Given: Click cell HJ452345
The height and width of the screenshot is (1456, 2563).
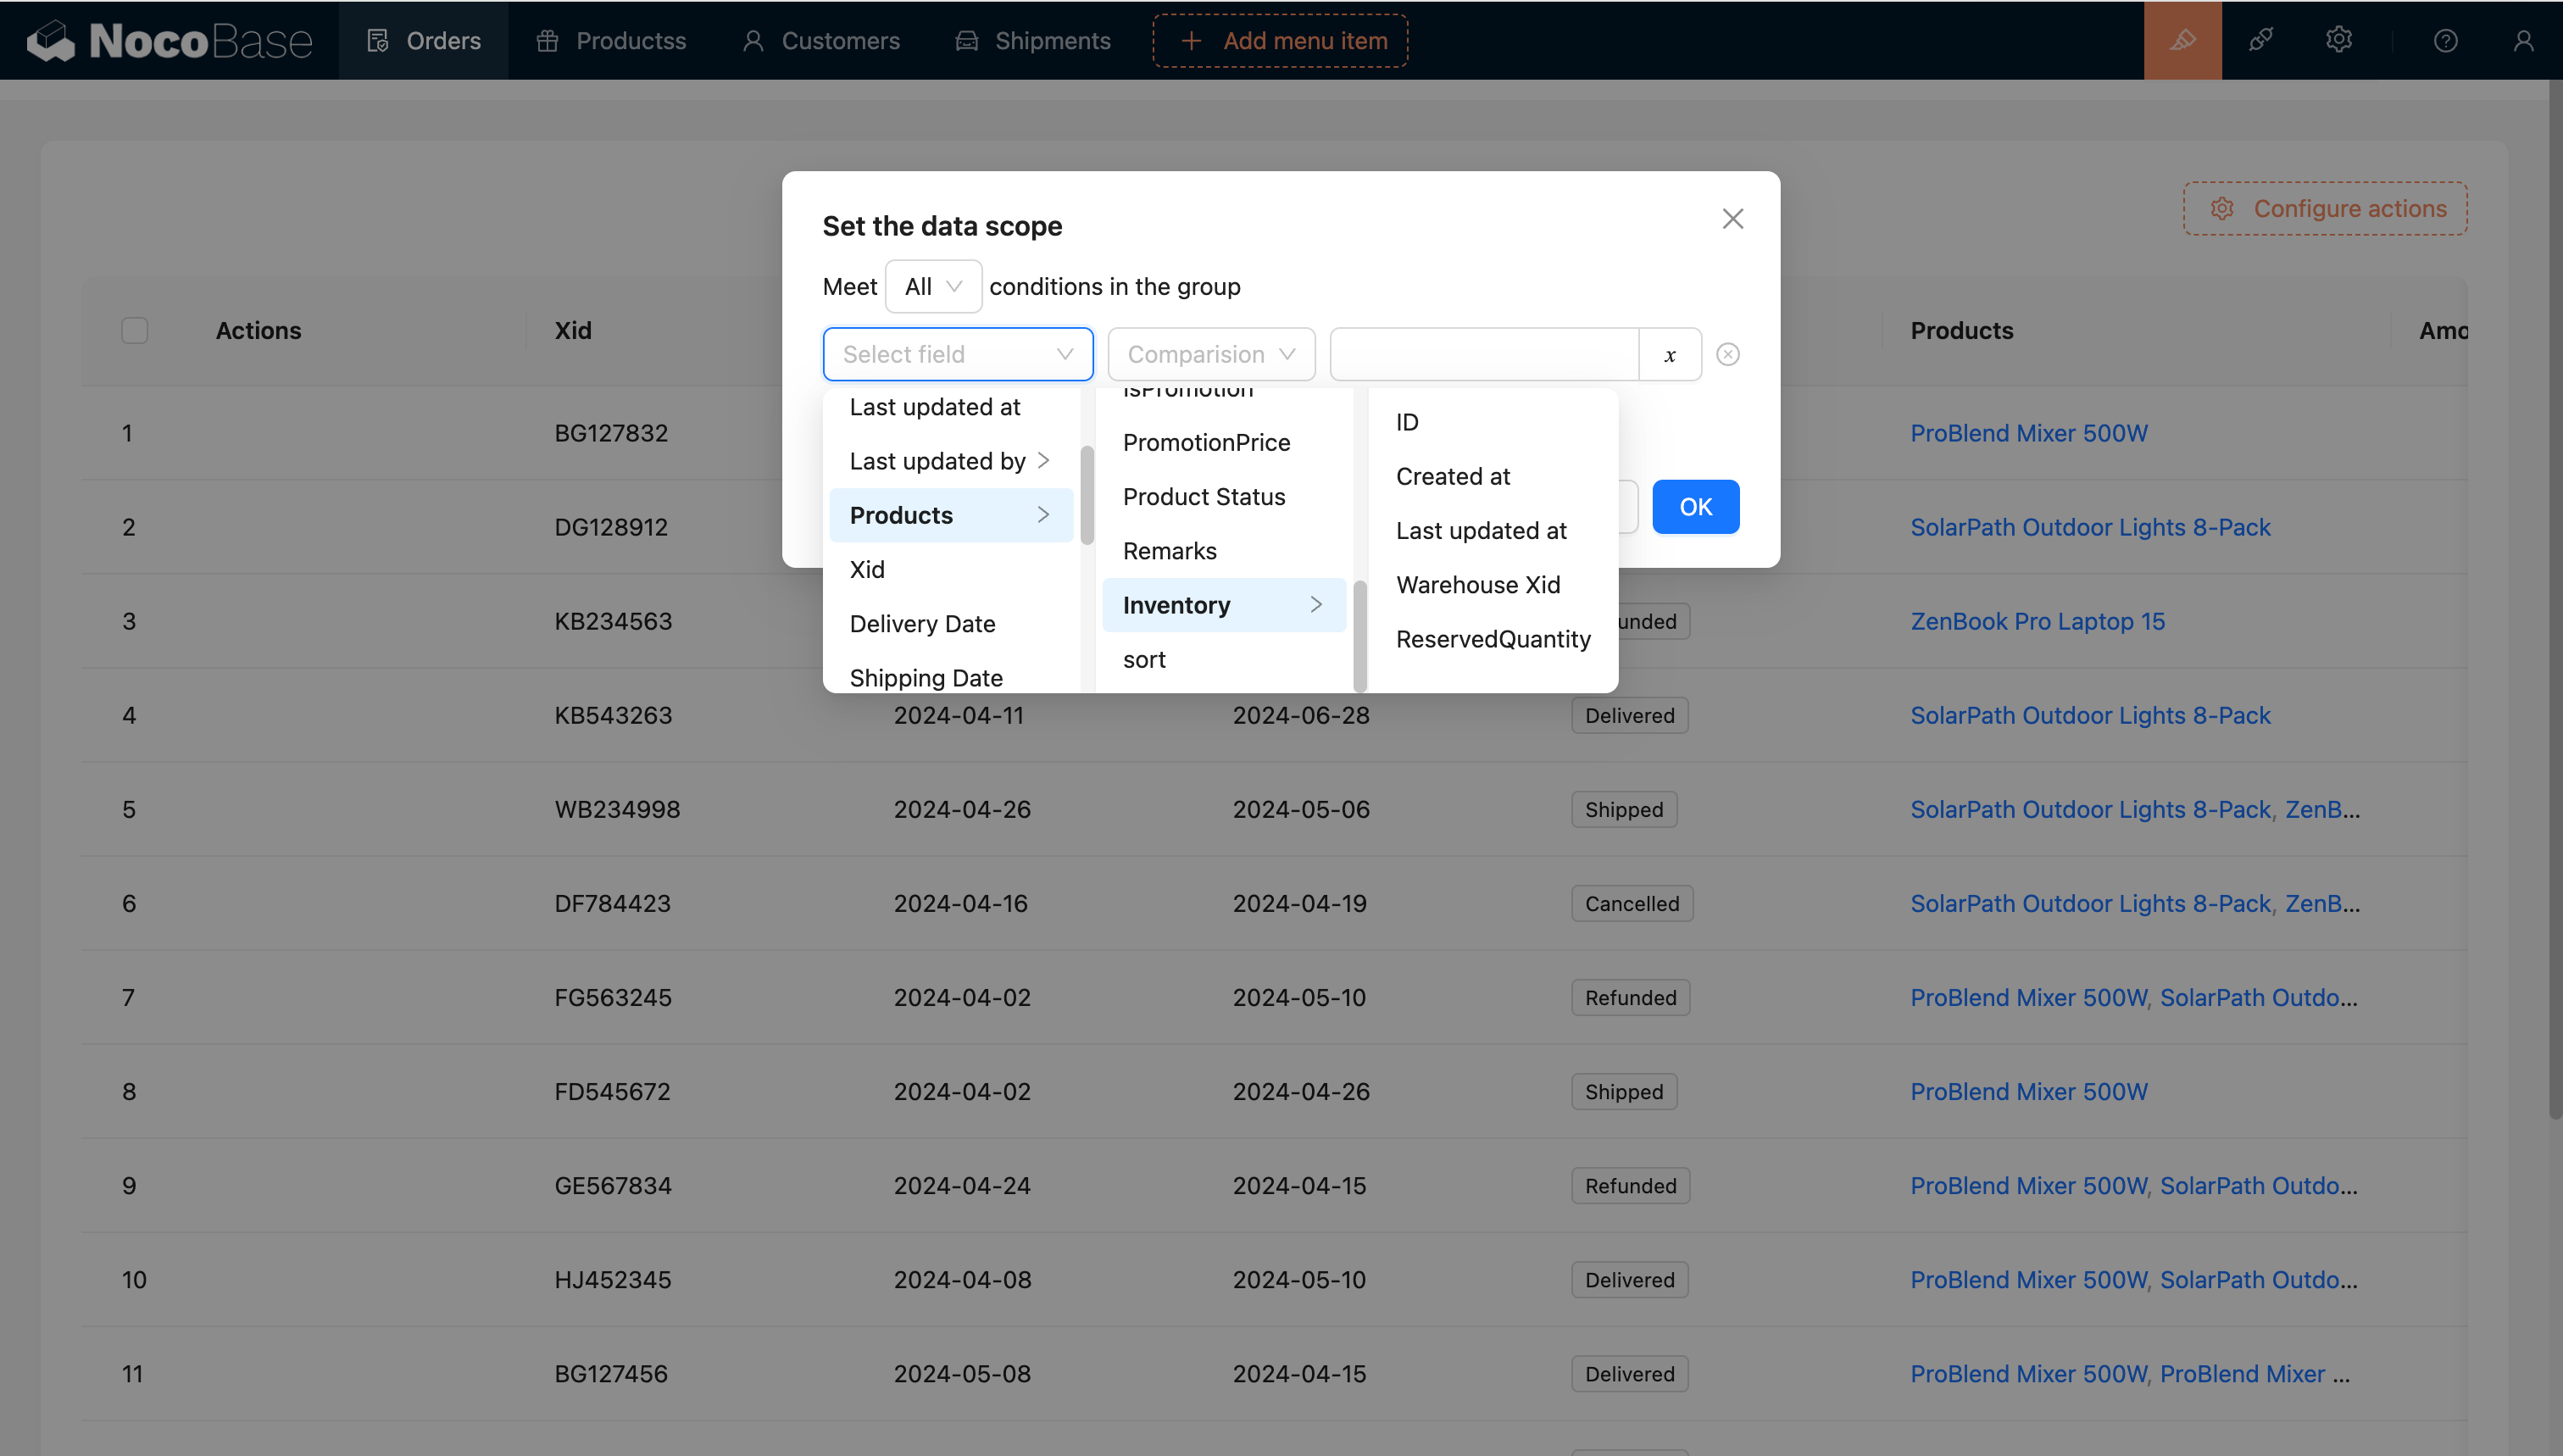Looking at the screenshot, I should tap(613, 1279).
